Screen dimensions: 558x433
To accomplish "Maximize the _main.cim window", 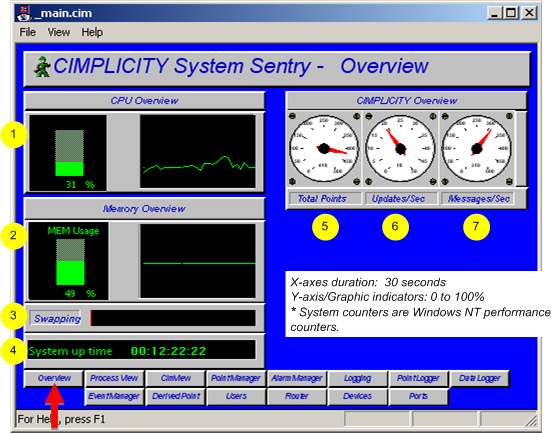I will [511, 13].
